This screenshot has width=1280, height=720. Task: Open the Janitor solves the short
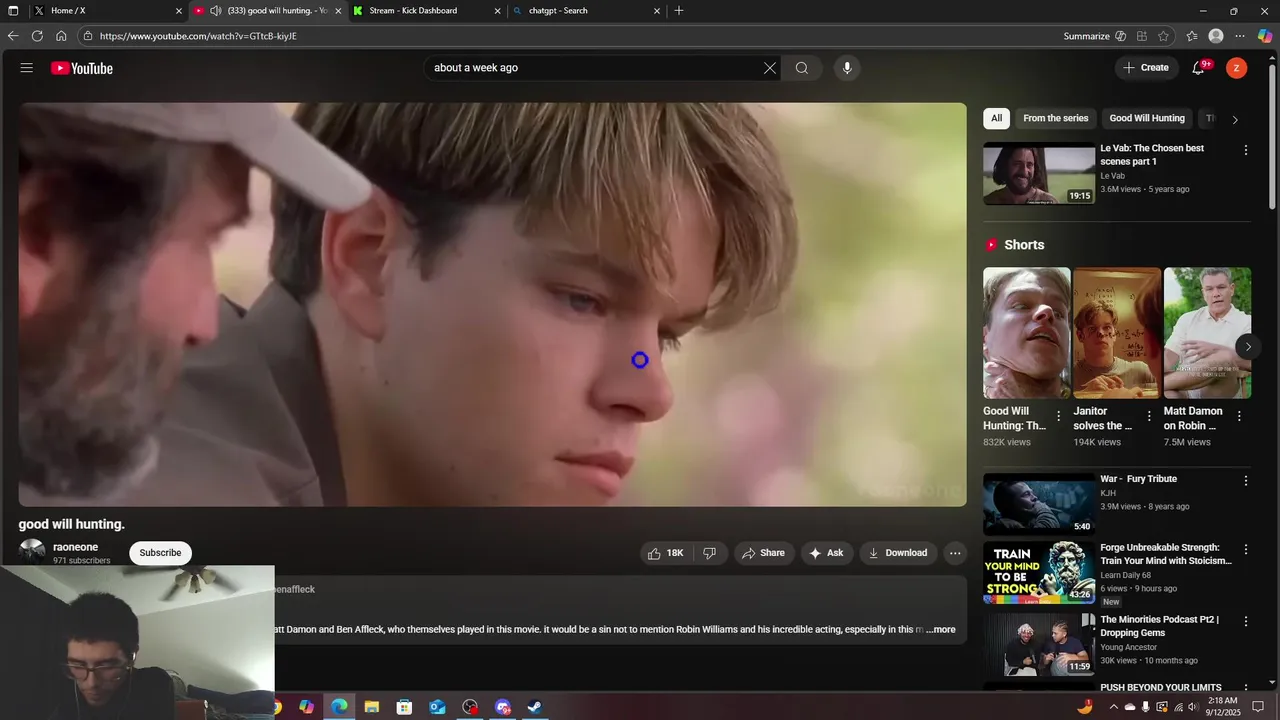[x=1117, y=333]
